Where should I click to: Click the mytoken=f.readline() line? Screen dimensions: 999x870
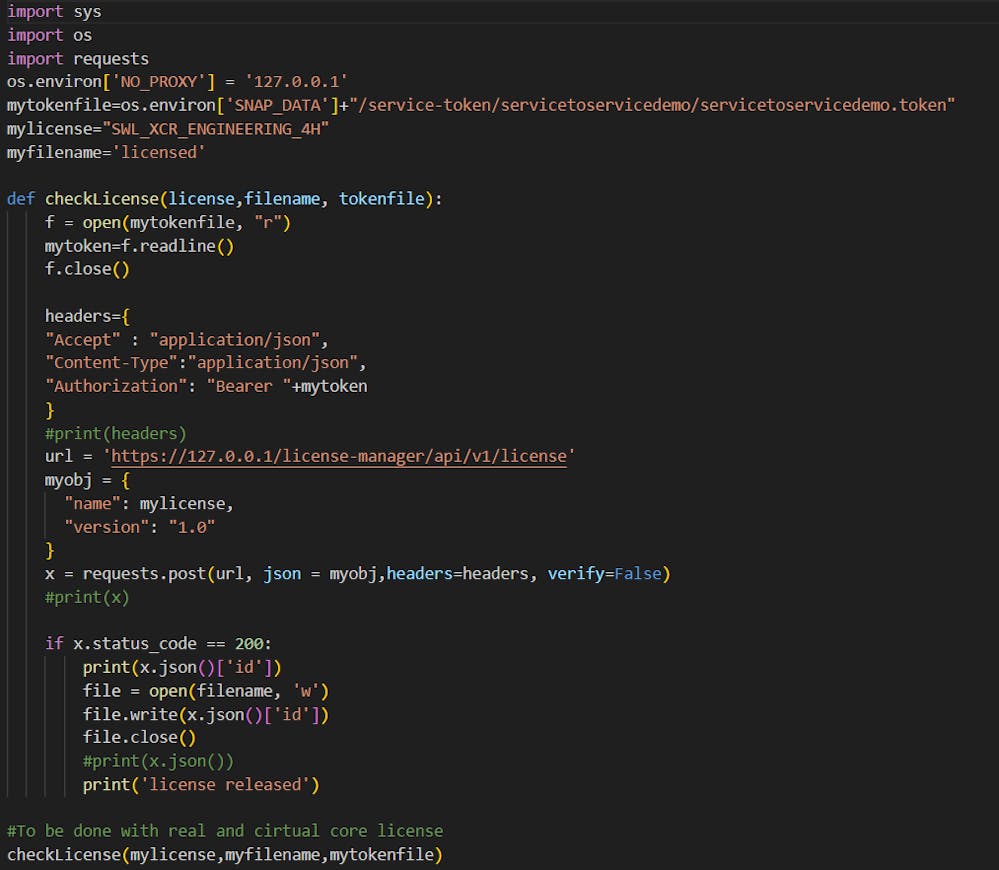click(x=140, y=246)
